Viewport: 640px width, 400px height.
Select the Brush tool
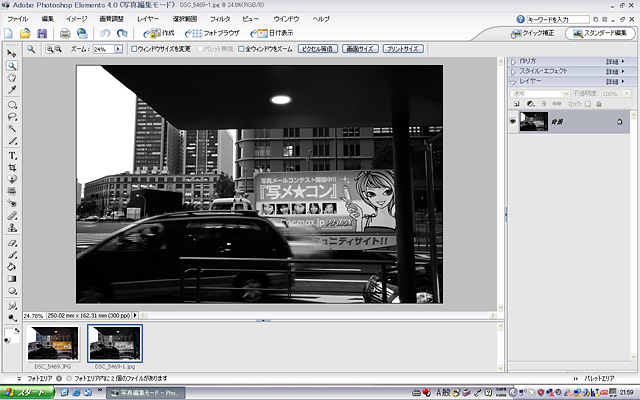[12, 255]
